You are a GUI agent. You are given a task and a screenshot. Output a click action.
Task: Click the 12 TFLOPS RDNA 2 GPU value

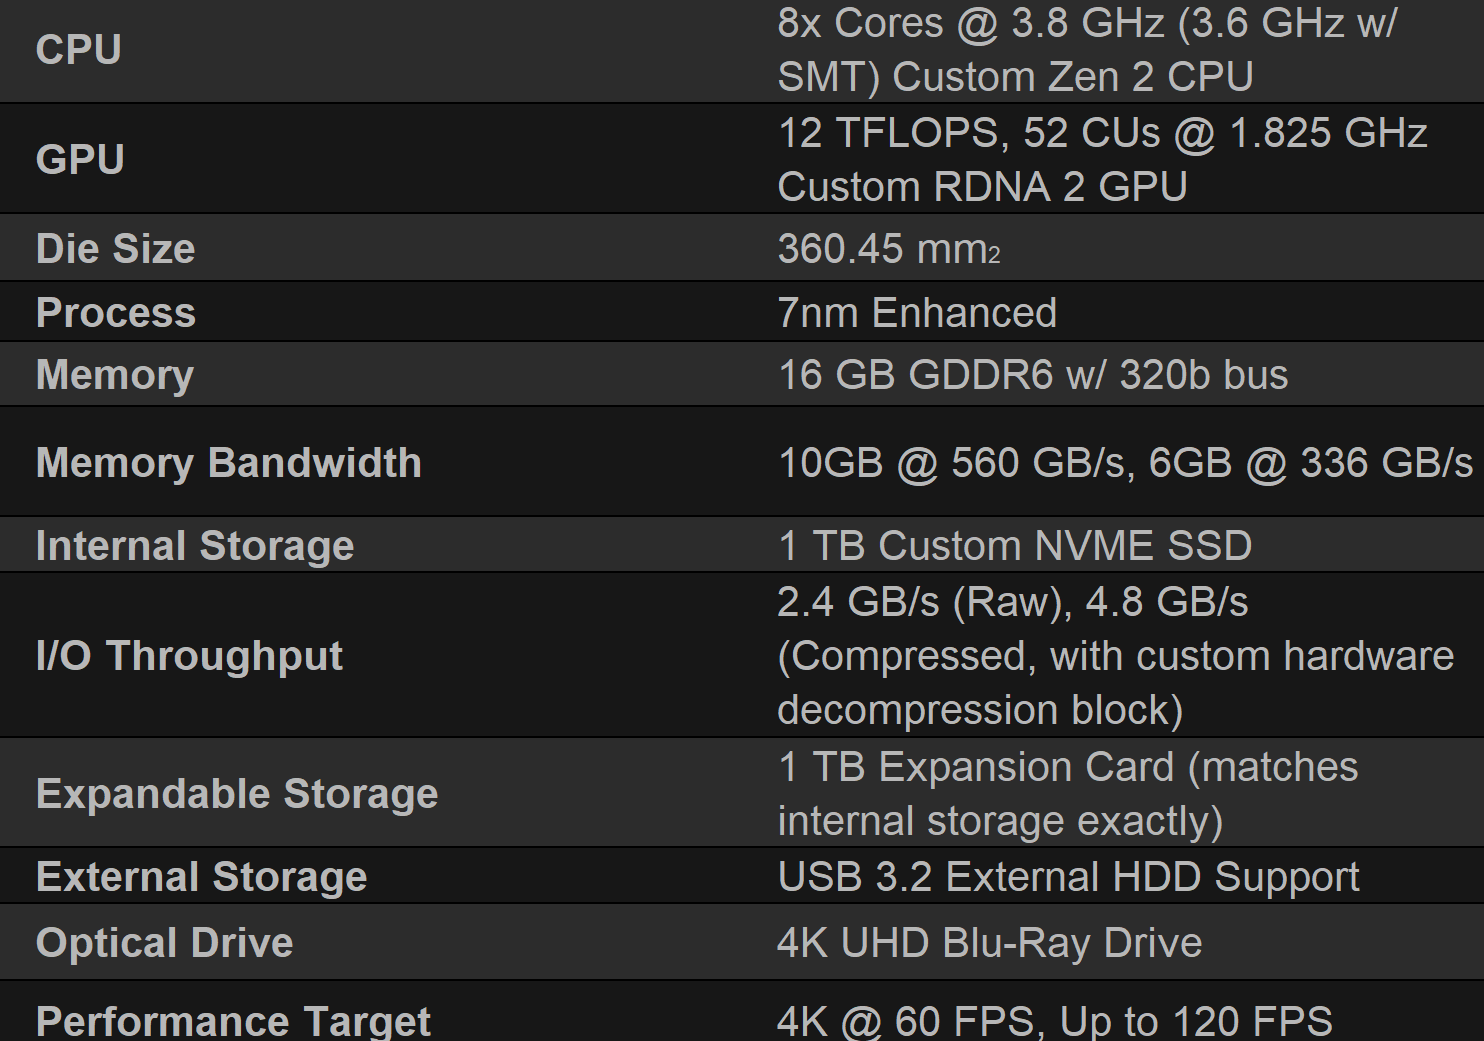pyautogui.click(x=1101, y=160)
